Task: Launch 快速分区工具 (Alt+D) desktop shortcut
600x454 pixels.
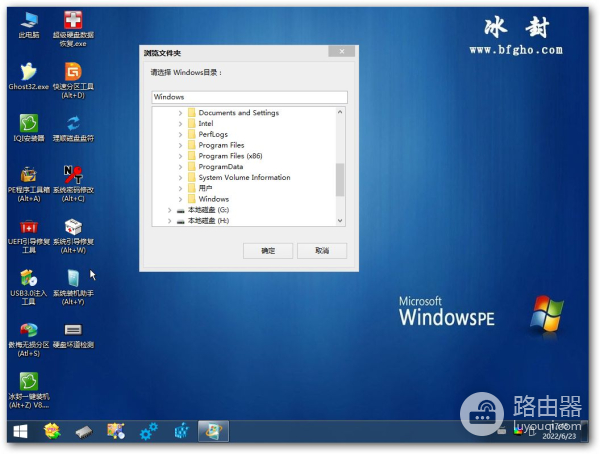Action: [73, 72]
